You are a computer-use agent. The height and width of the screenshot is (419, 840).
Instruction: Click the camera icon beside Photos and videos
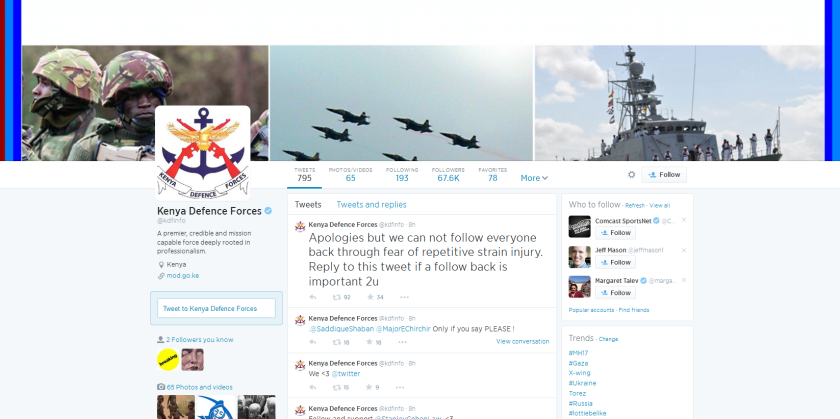click(161, 387)
